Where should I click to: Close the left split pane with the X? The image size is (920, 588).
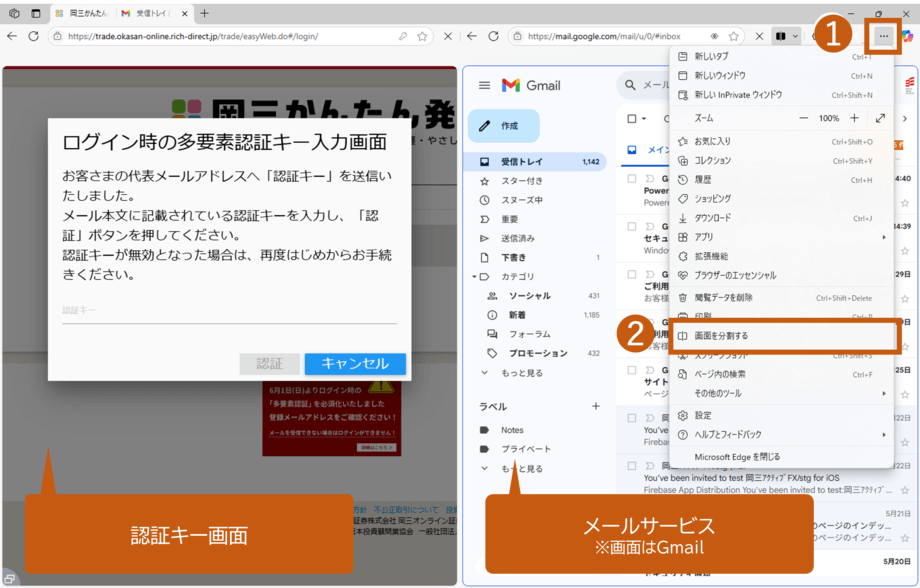pos(448,36)
